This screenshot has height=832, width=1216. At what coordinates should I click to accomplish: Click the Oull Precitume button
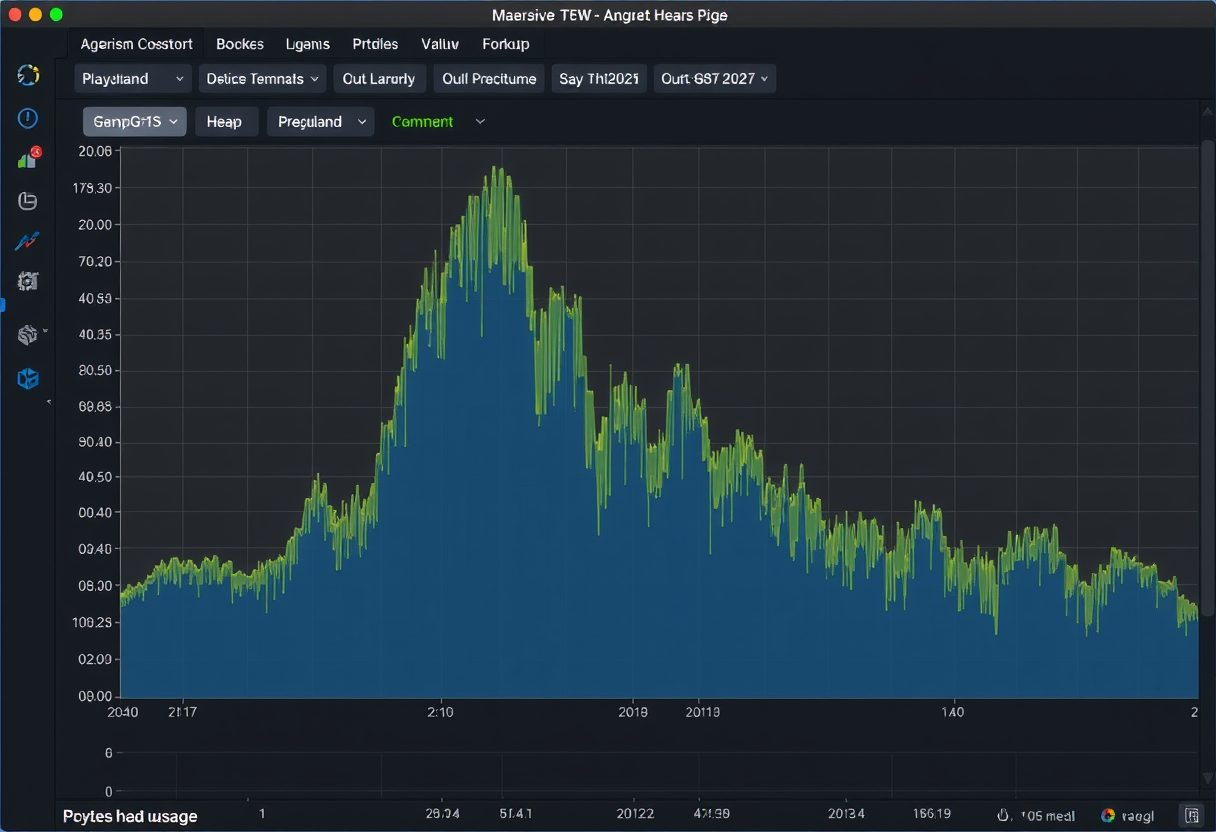point(489,79)
